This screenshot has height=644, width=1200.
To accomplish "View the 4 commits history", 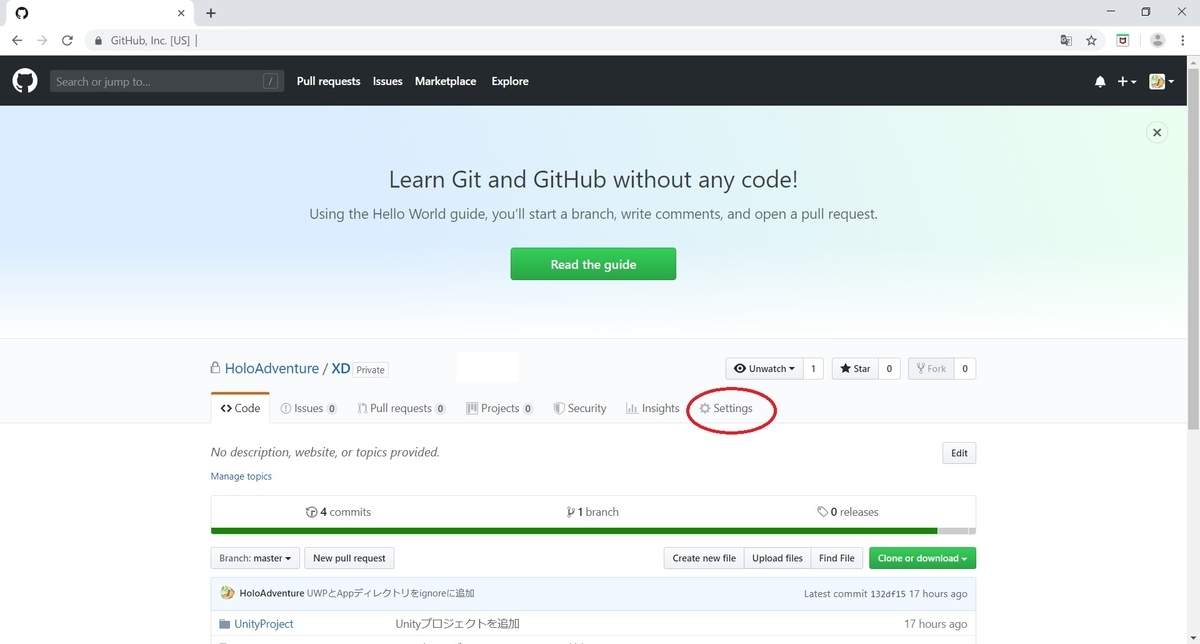I will pos(338,512).
